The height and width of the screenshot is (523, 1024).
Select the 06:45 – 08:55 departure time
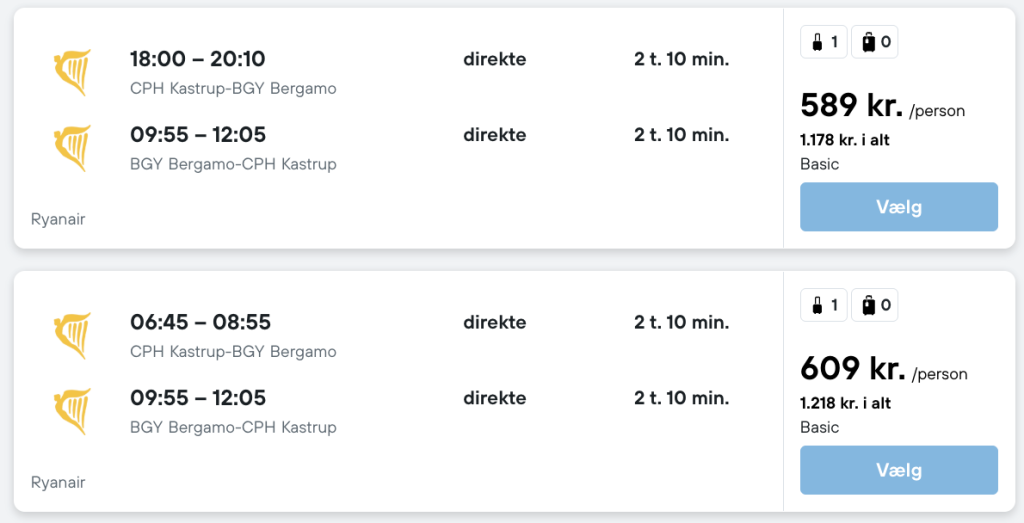point(200,322)
